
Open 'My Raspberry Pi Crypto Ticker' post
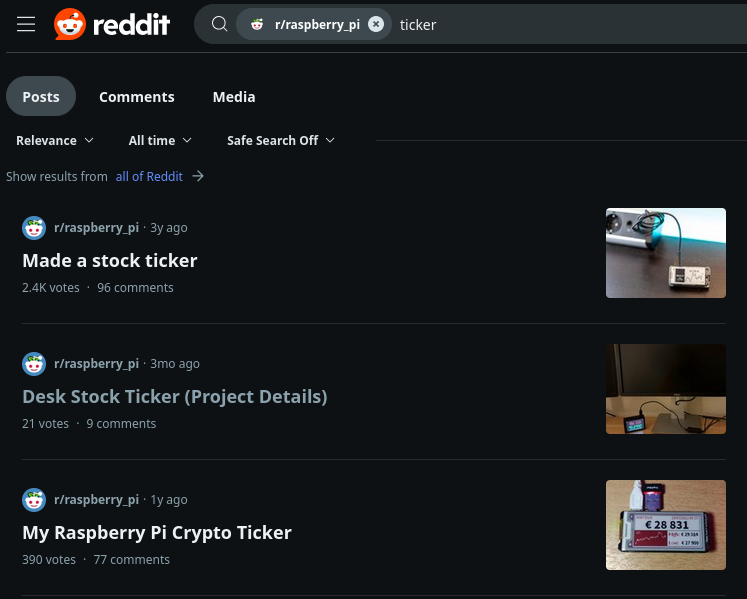point(157,533)
